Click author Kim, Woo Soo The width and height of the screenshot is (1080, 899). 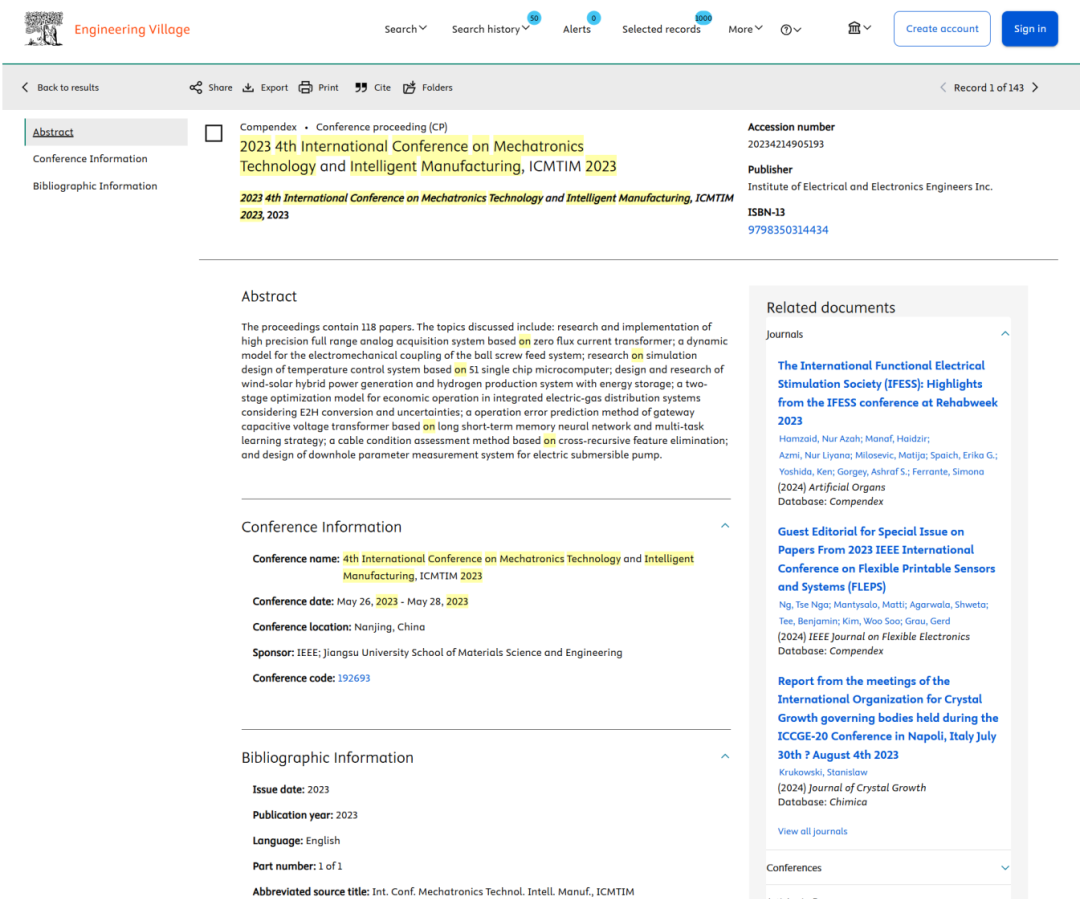871,621
